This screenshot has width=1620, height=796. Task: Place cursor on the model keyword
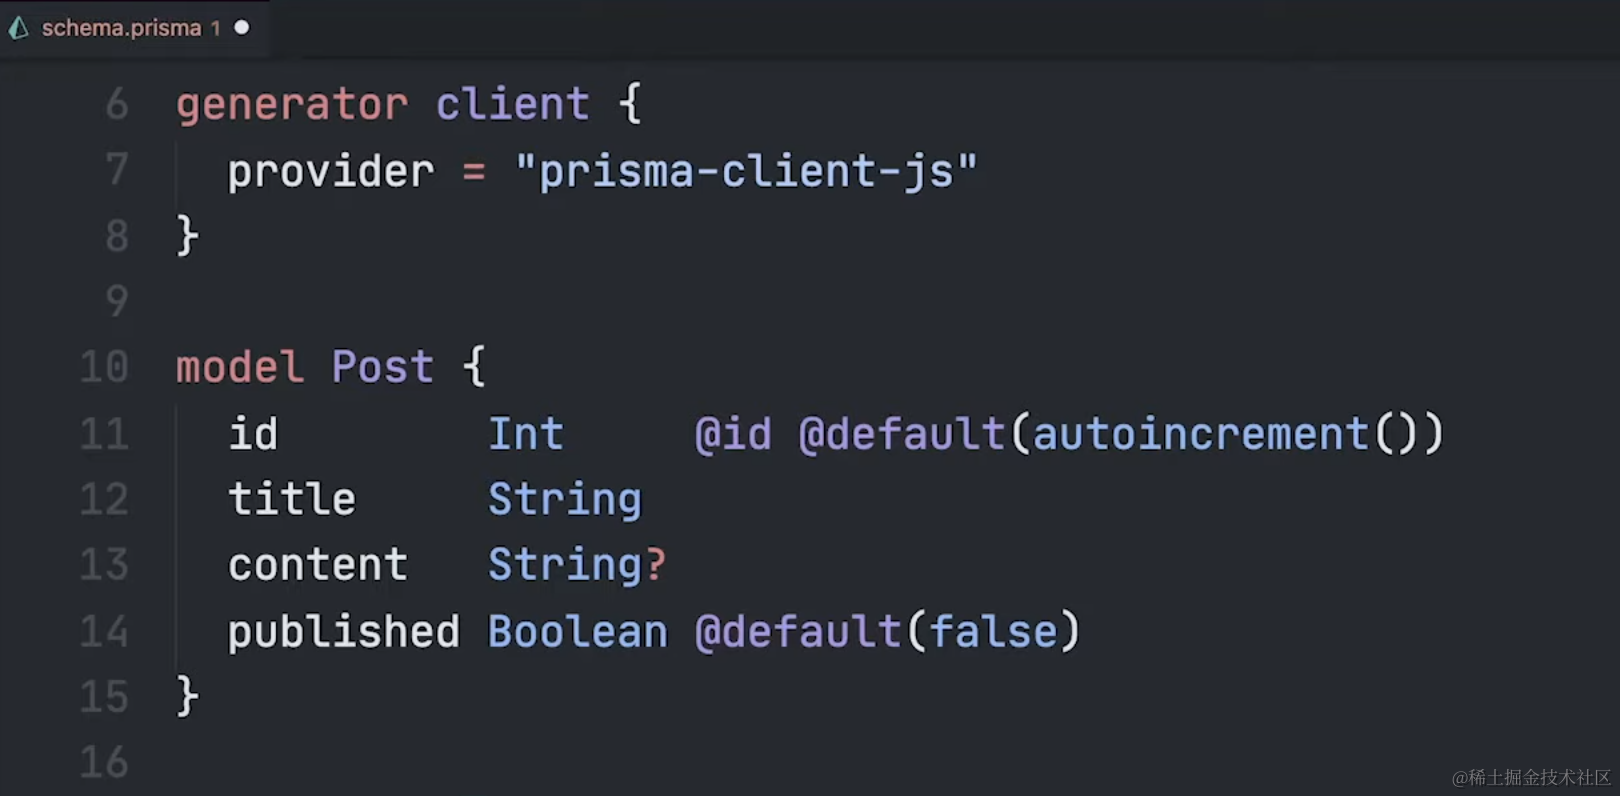(240, 367)
